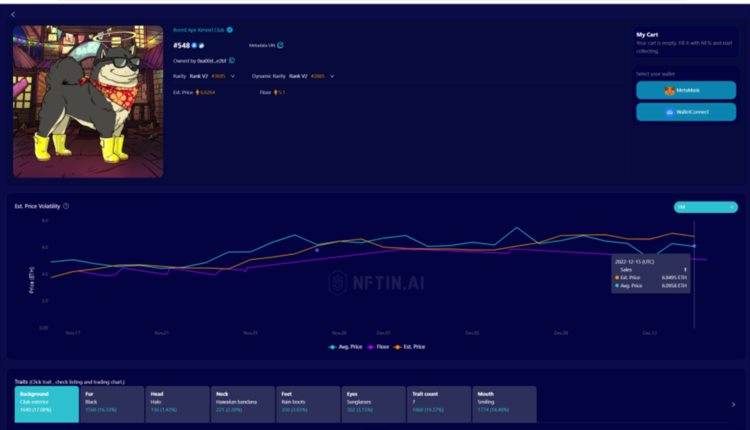Toggle the Floor series in the chart legend
Image resolution: width=750 pixels, height=430 pixels.
(x=376, y=346)
